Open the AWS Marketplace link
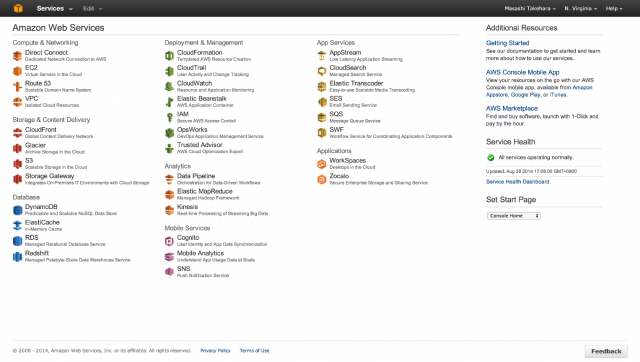 [x=512, y=109]
